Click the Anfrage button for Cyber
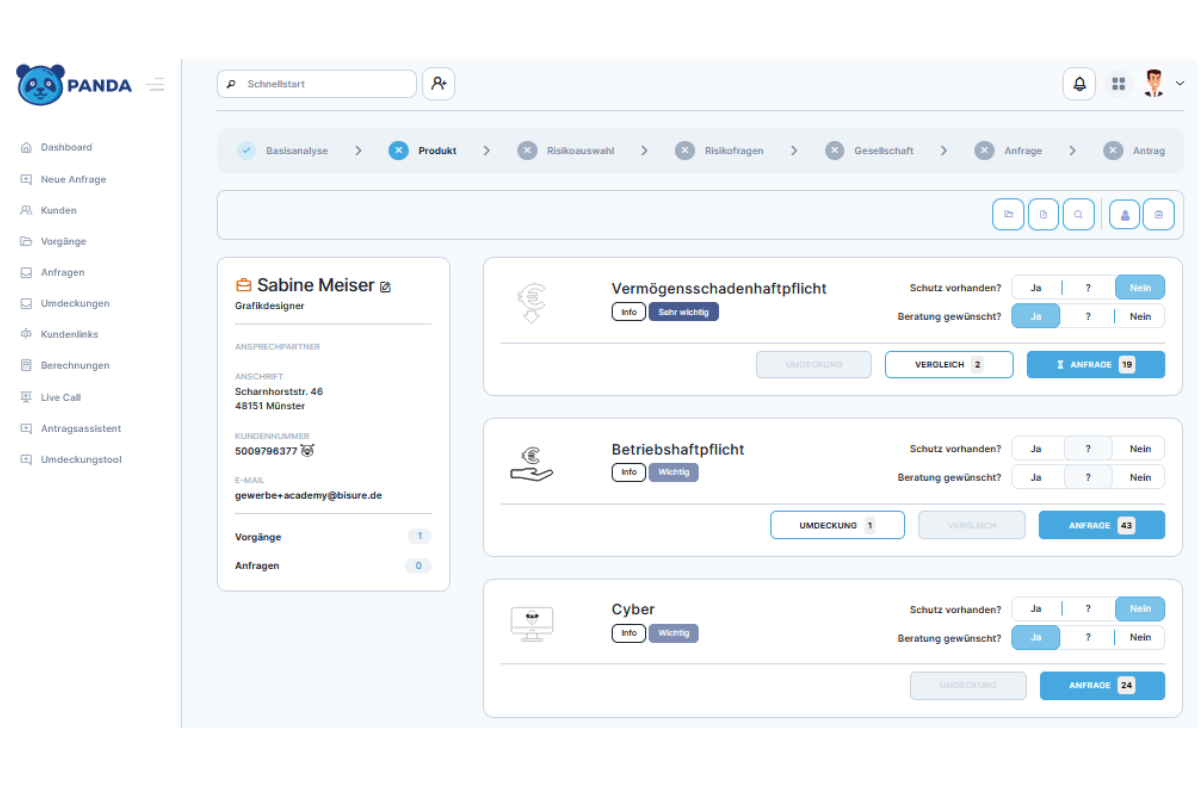This screenshot has height=800, width=1200. coord(1101,686)
